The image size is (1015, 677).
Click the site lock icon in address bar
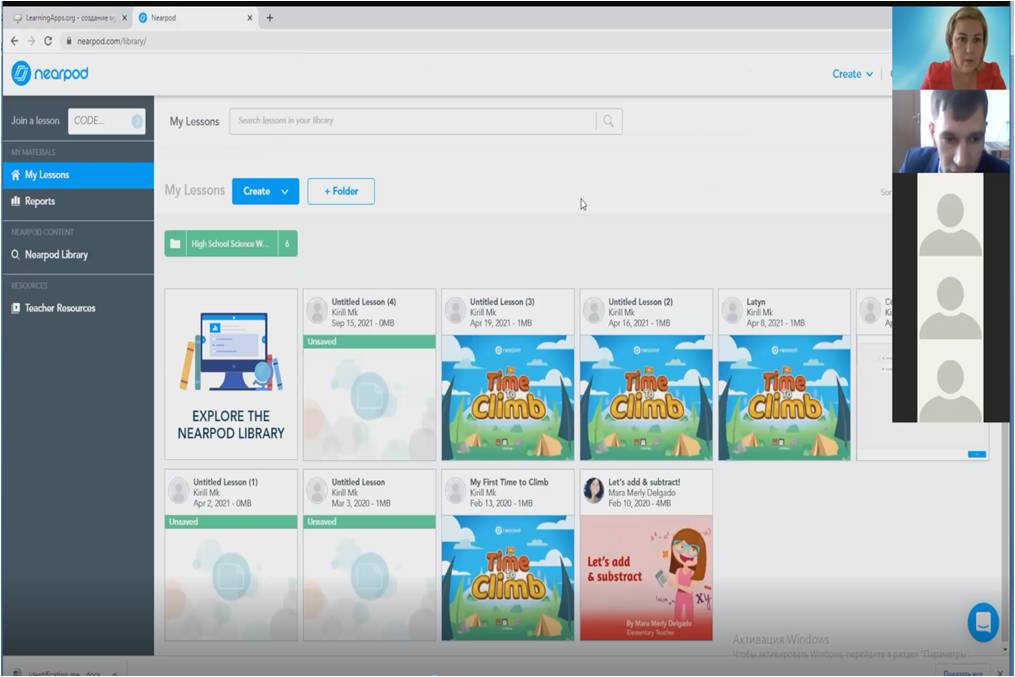click(69, 41)
